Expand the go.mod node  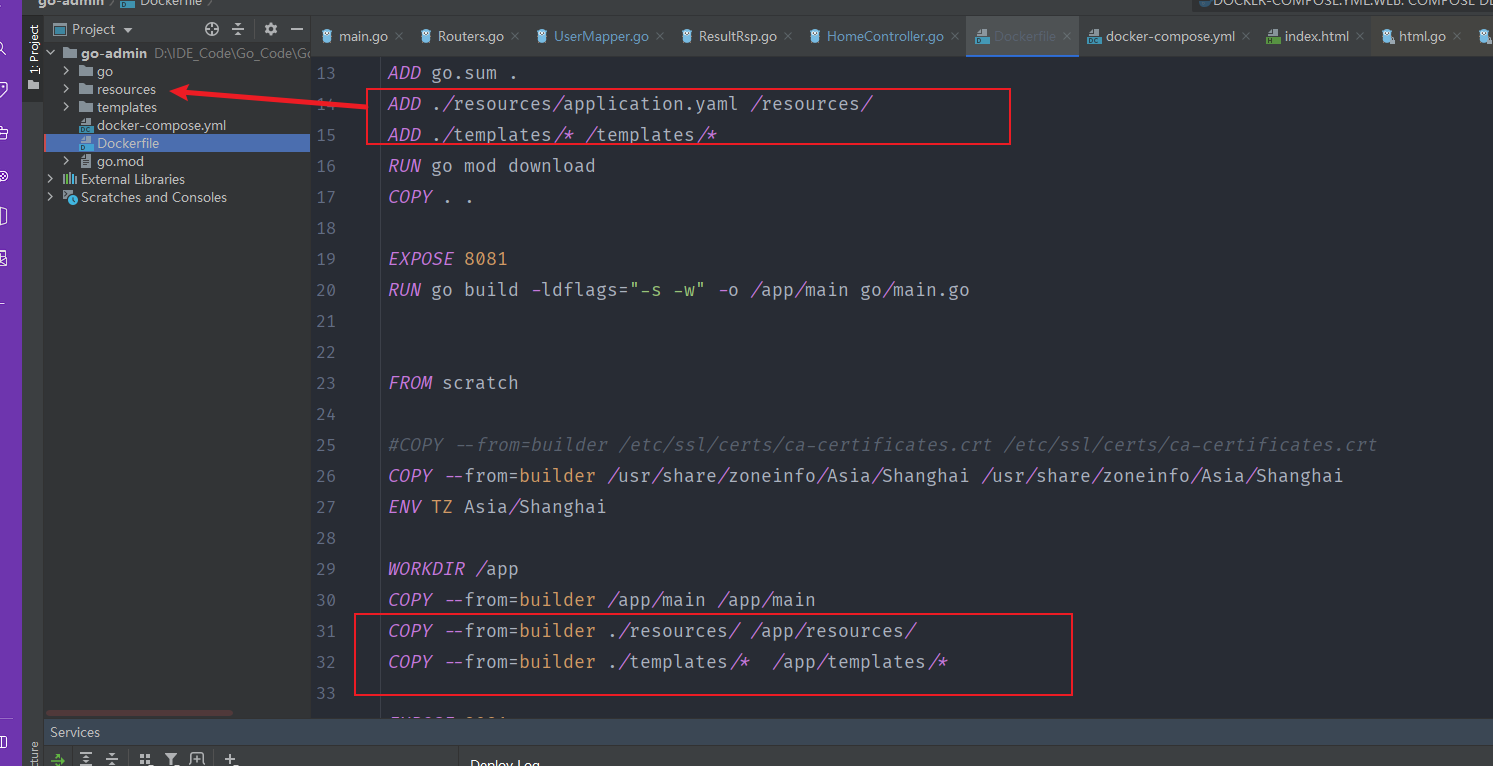pyautogui.click(x=67, y=161)
